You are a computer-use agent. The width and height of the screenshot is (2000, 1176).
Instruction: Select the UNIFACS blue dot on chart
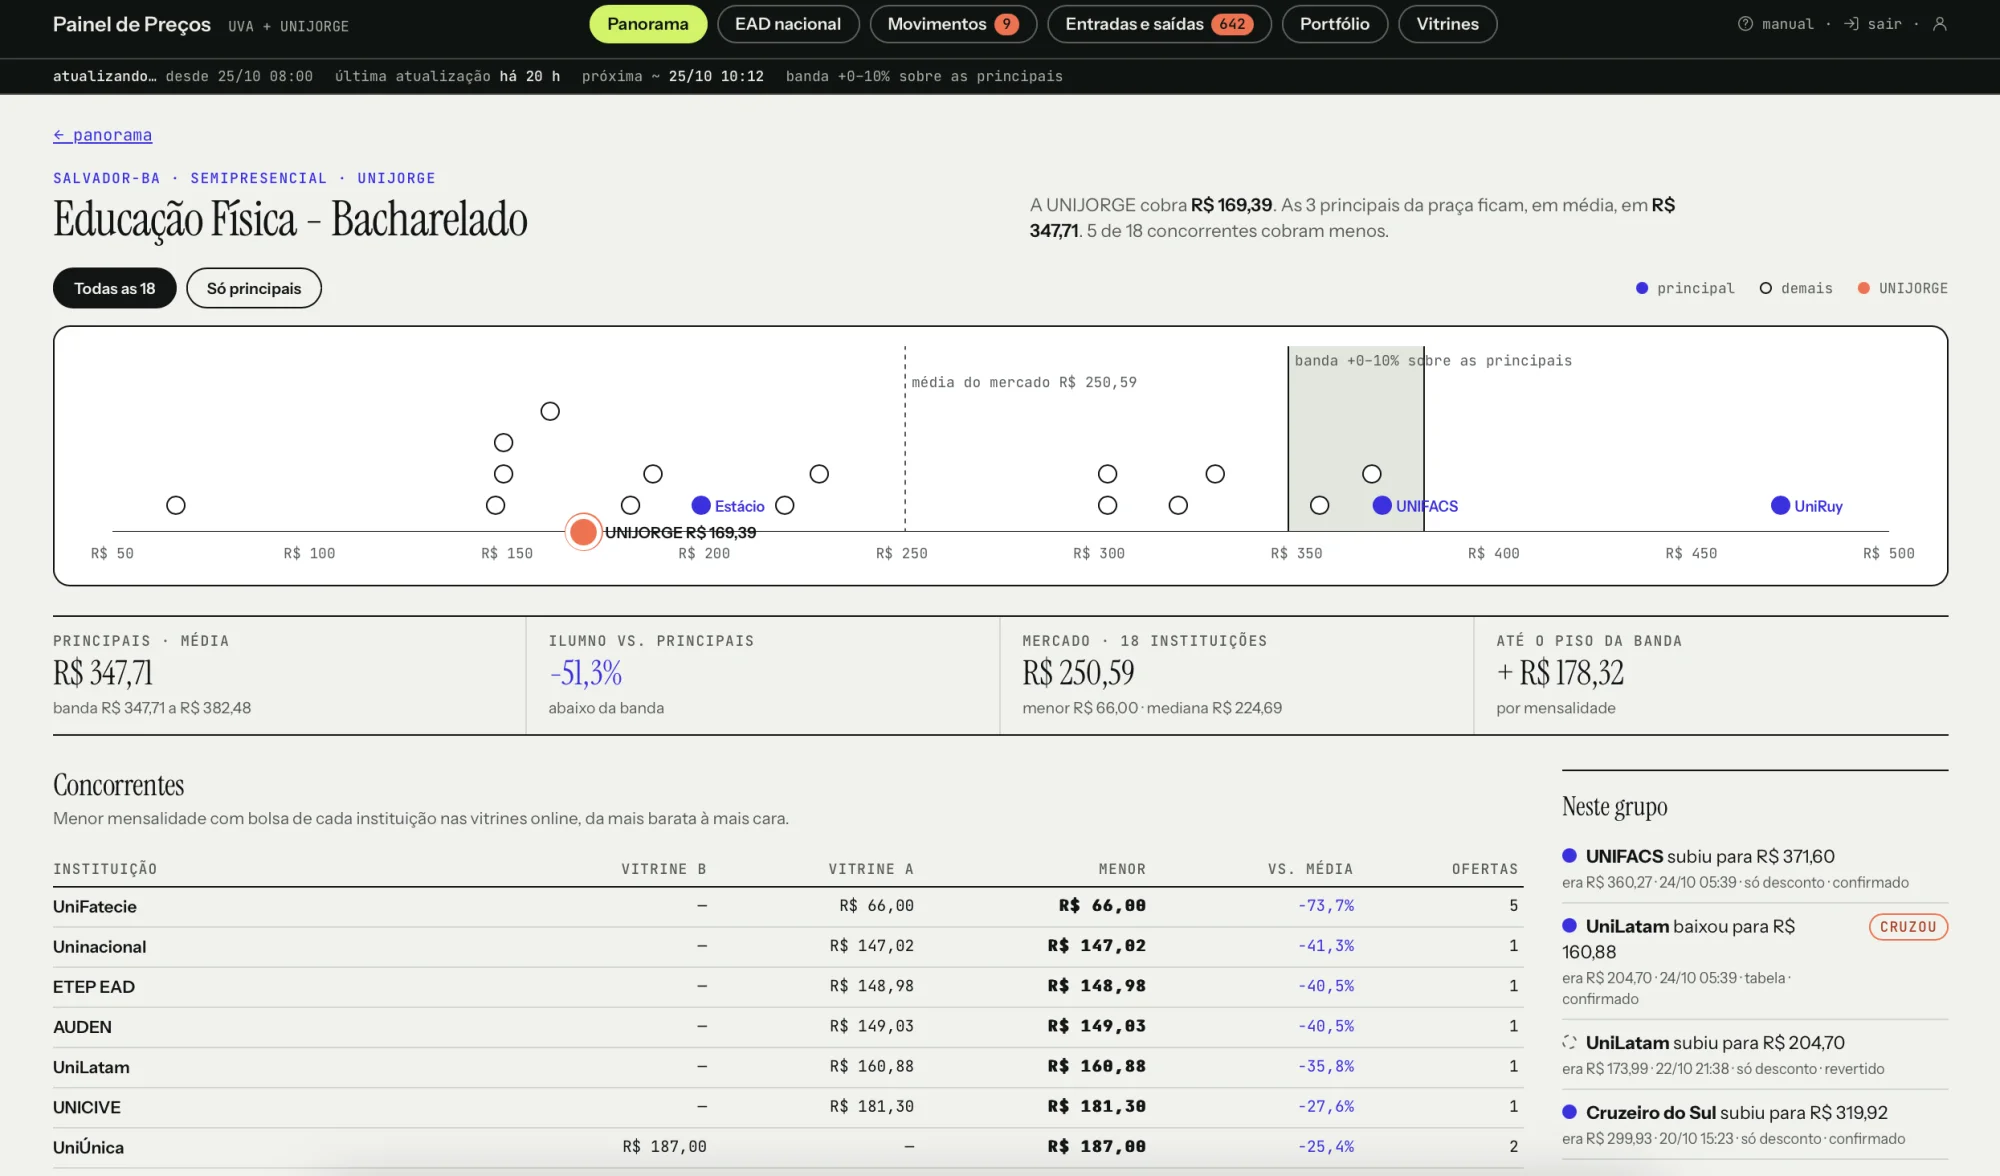coord(1382,506)
